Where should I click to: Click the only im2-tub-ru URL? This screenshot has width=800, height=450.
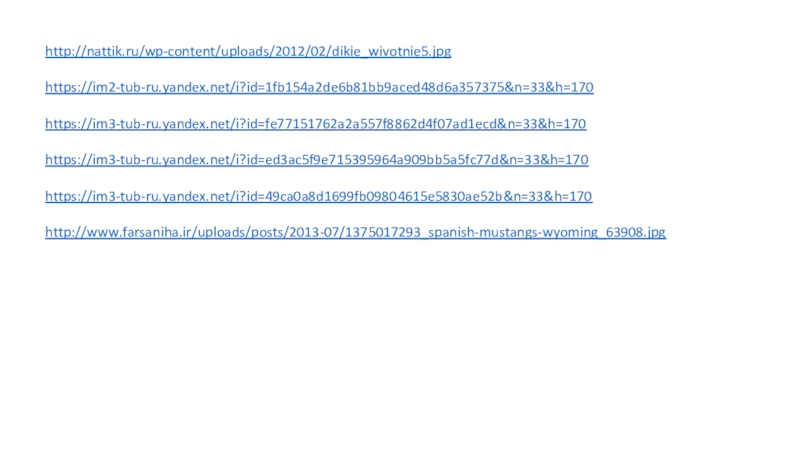pos(319,87)
